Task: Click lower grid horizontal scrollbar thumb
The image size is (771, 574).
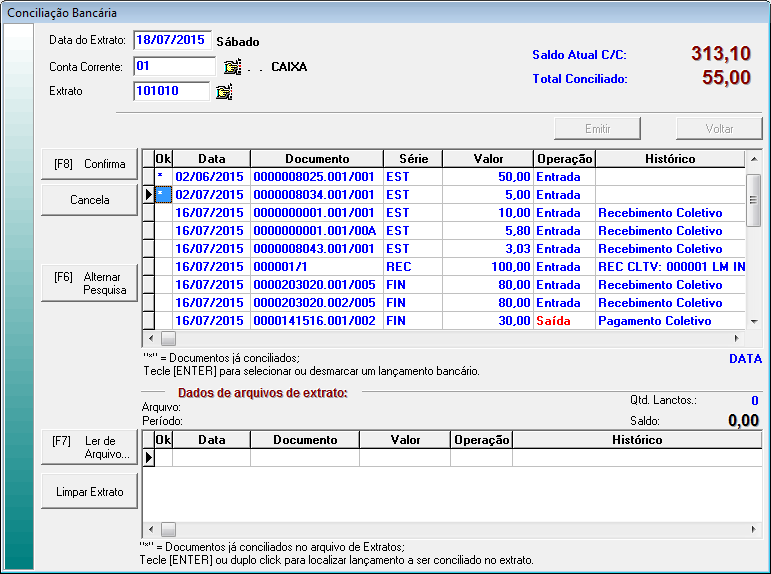Action: pos(168,529)
